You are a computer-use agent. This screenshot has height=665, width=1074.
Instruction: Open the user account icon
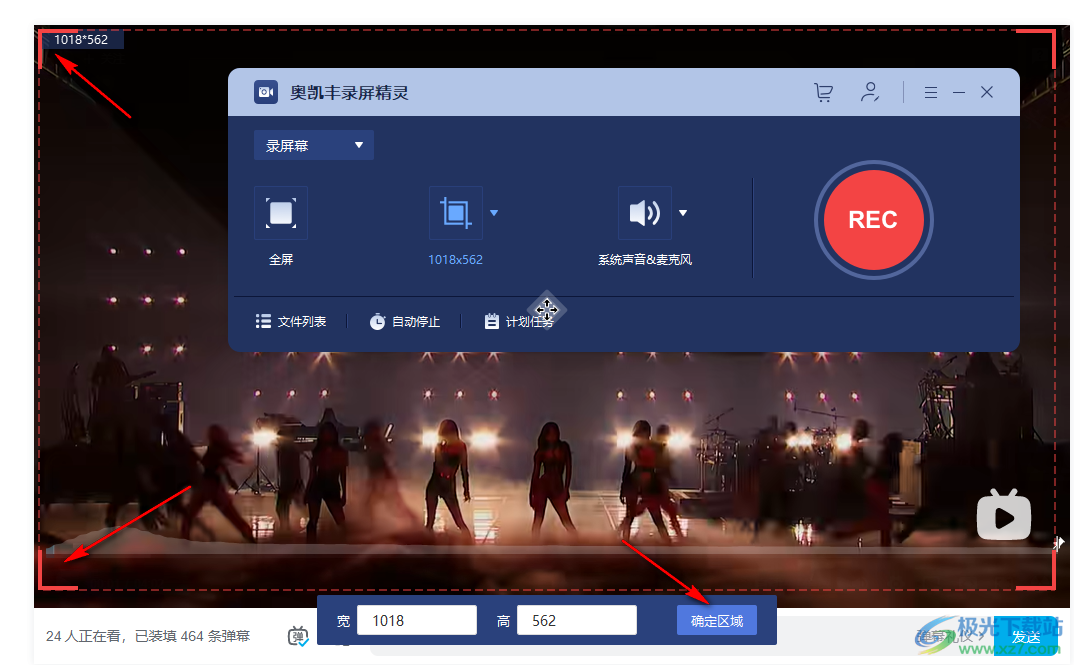point(870,92)
